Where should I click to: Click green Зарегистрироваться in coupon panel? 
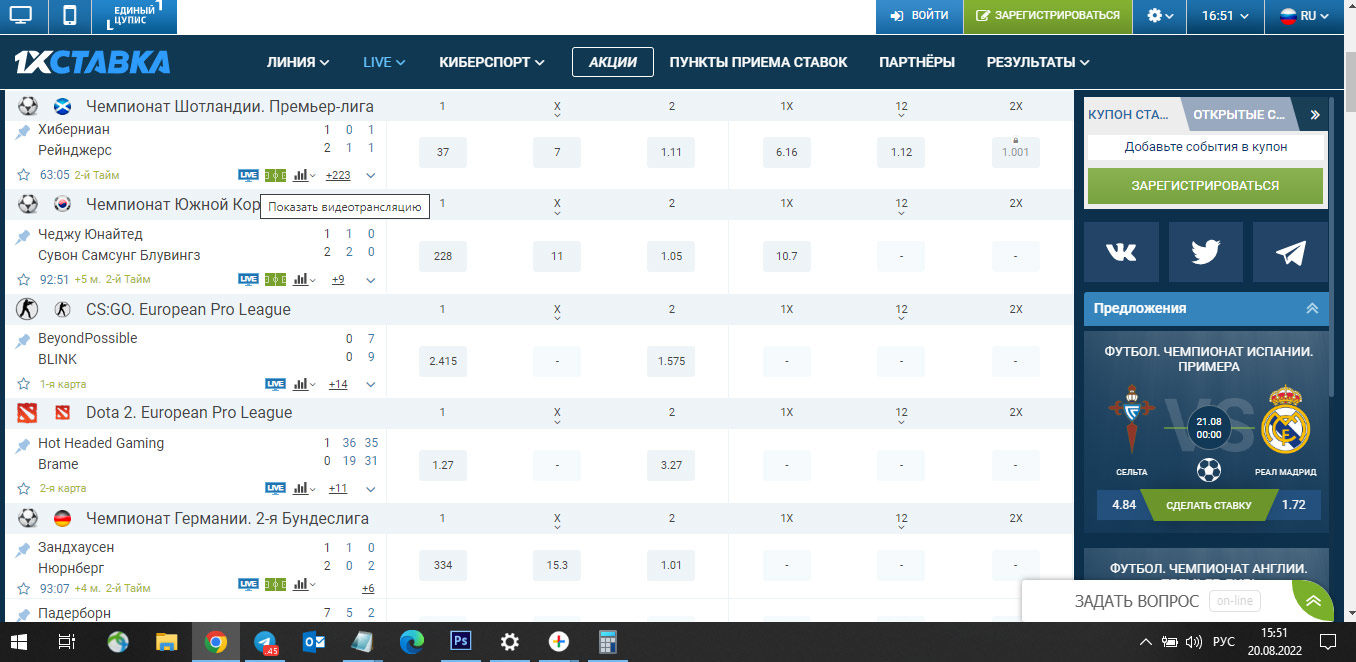coord(1205,186)
